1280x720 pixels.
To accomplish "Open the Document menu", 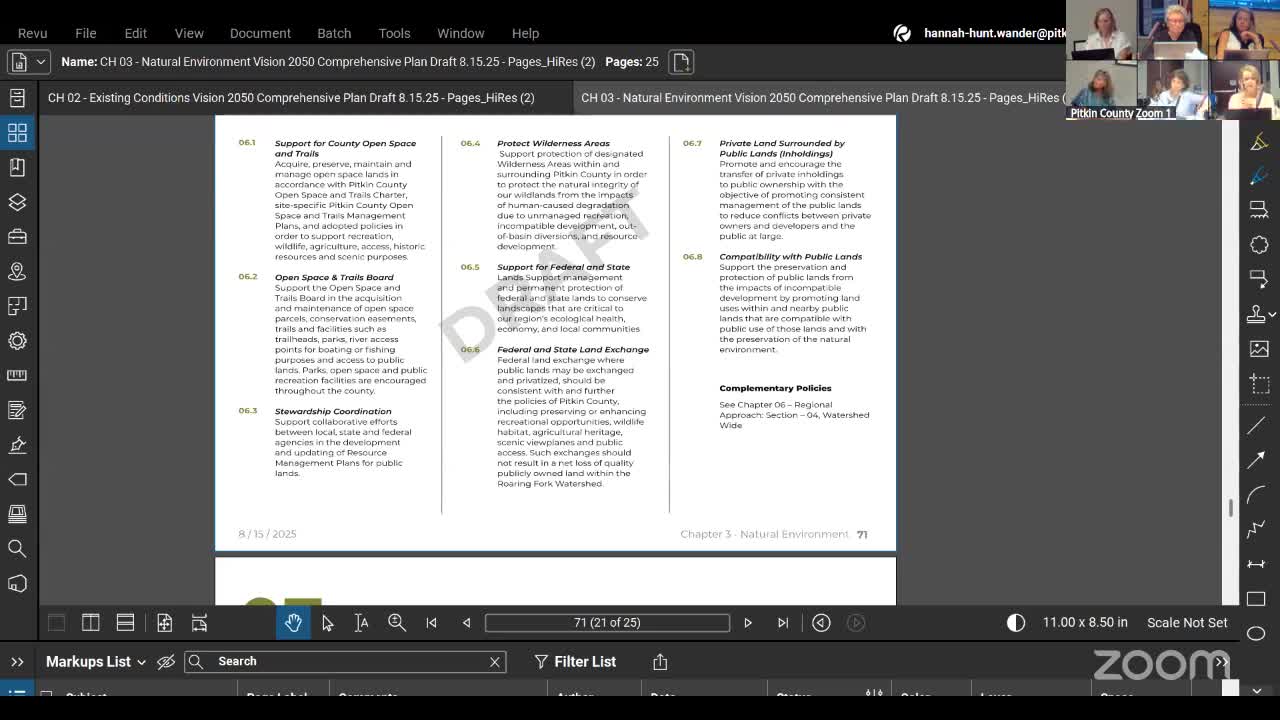I will (x=260, y=33).
